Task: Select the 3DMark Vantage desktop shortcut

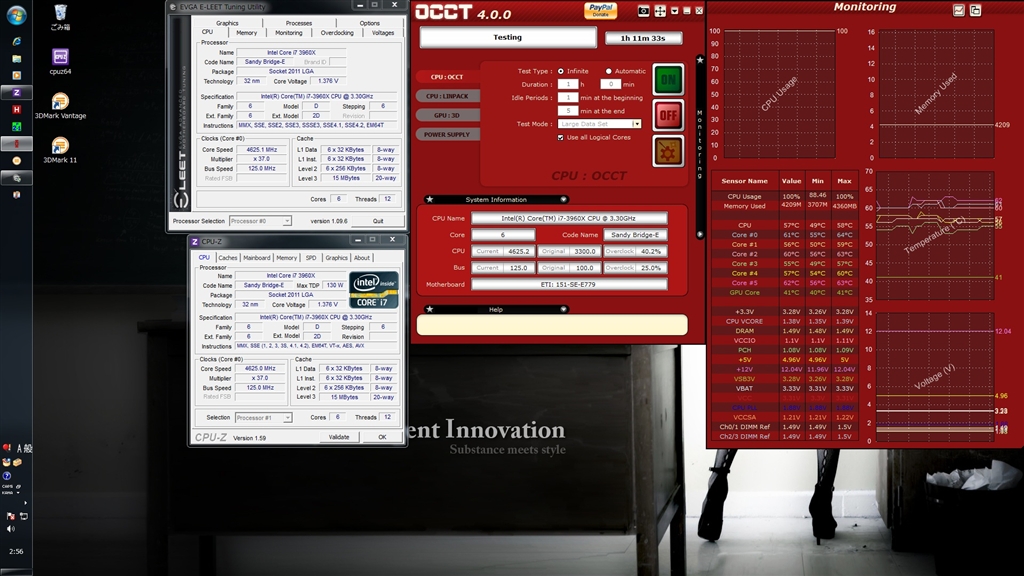Action: click(x=60, y=106)
